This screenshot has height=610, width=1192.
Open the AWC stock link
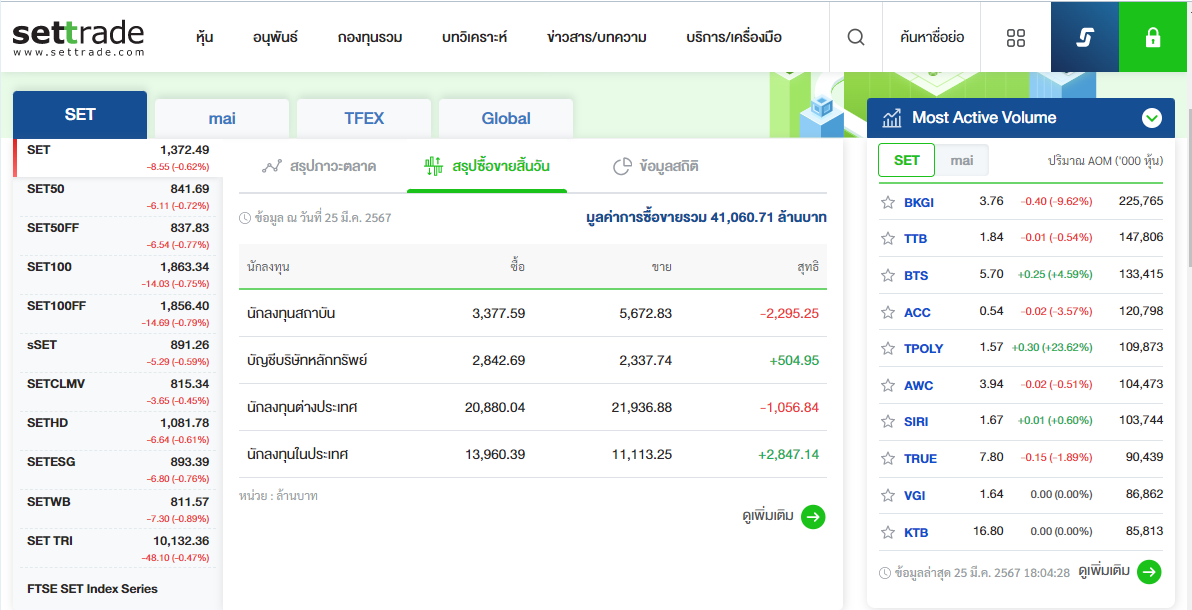[x=918, y=386]
